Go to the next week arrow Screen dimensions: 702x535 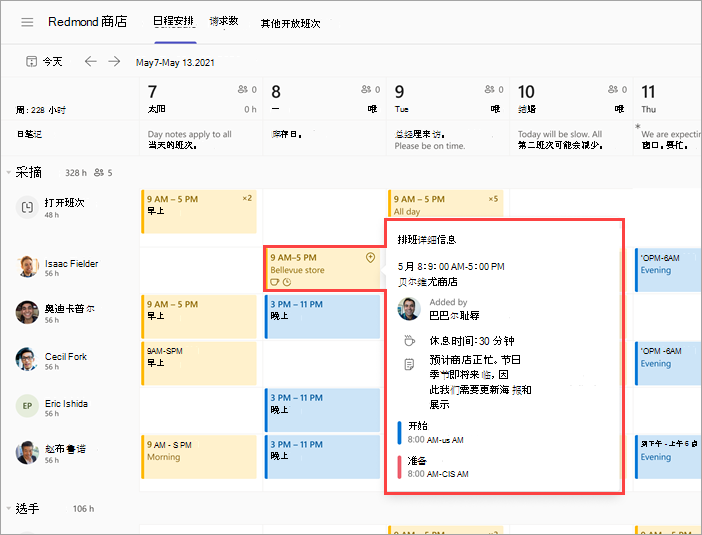pos(114,61)
